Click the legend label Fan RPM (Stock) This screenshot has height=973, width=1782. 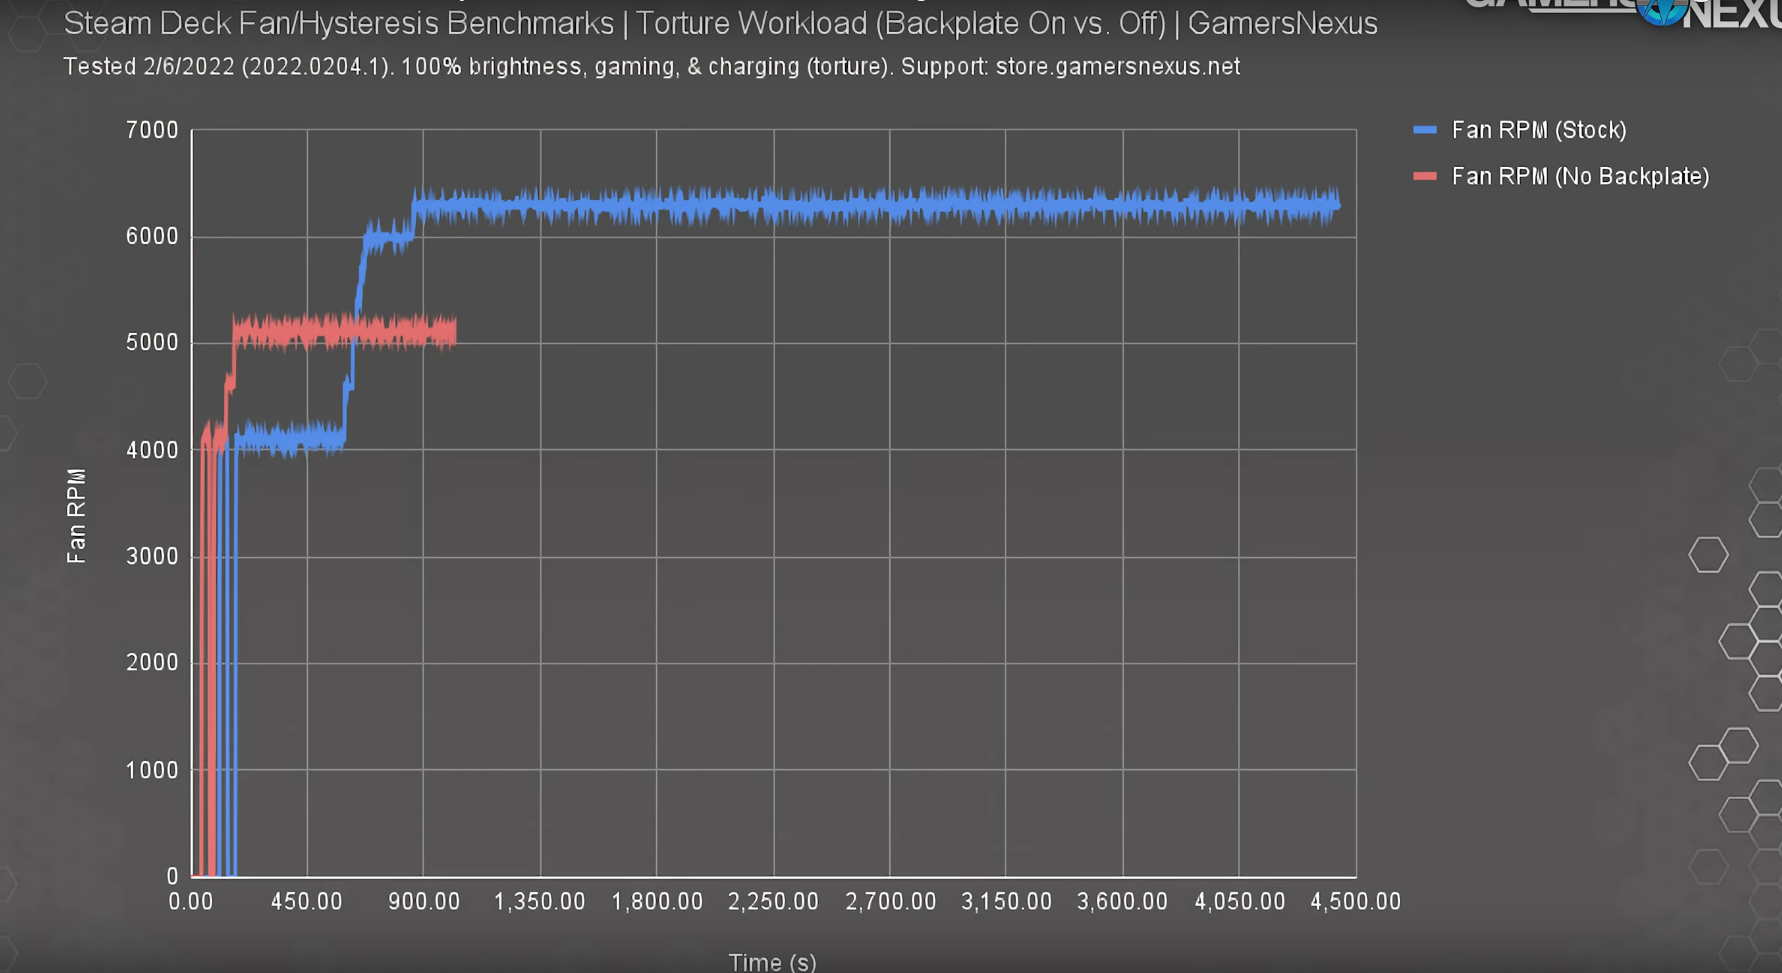point(1539,130)
